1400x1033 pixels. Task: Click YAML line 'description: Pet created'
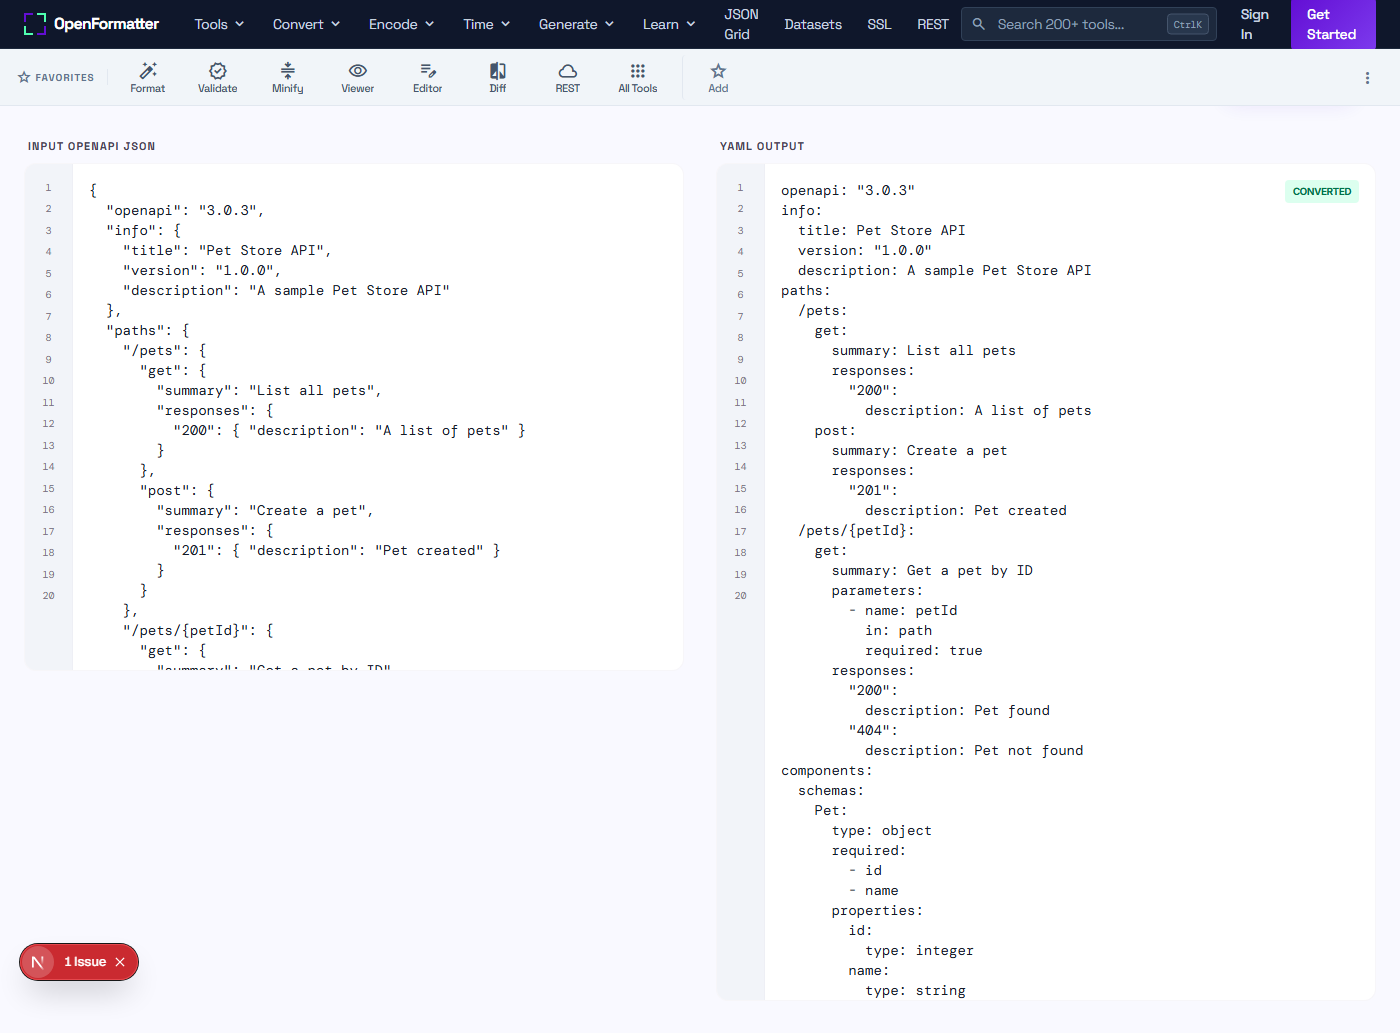coord(966,511)
